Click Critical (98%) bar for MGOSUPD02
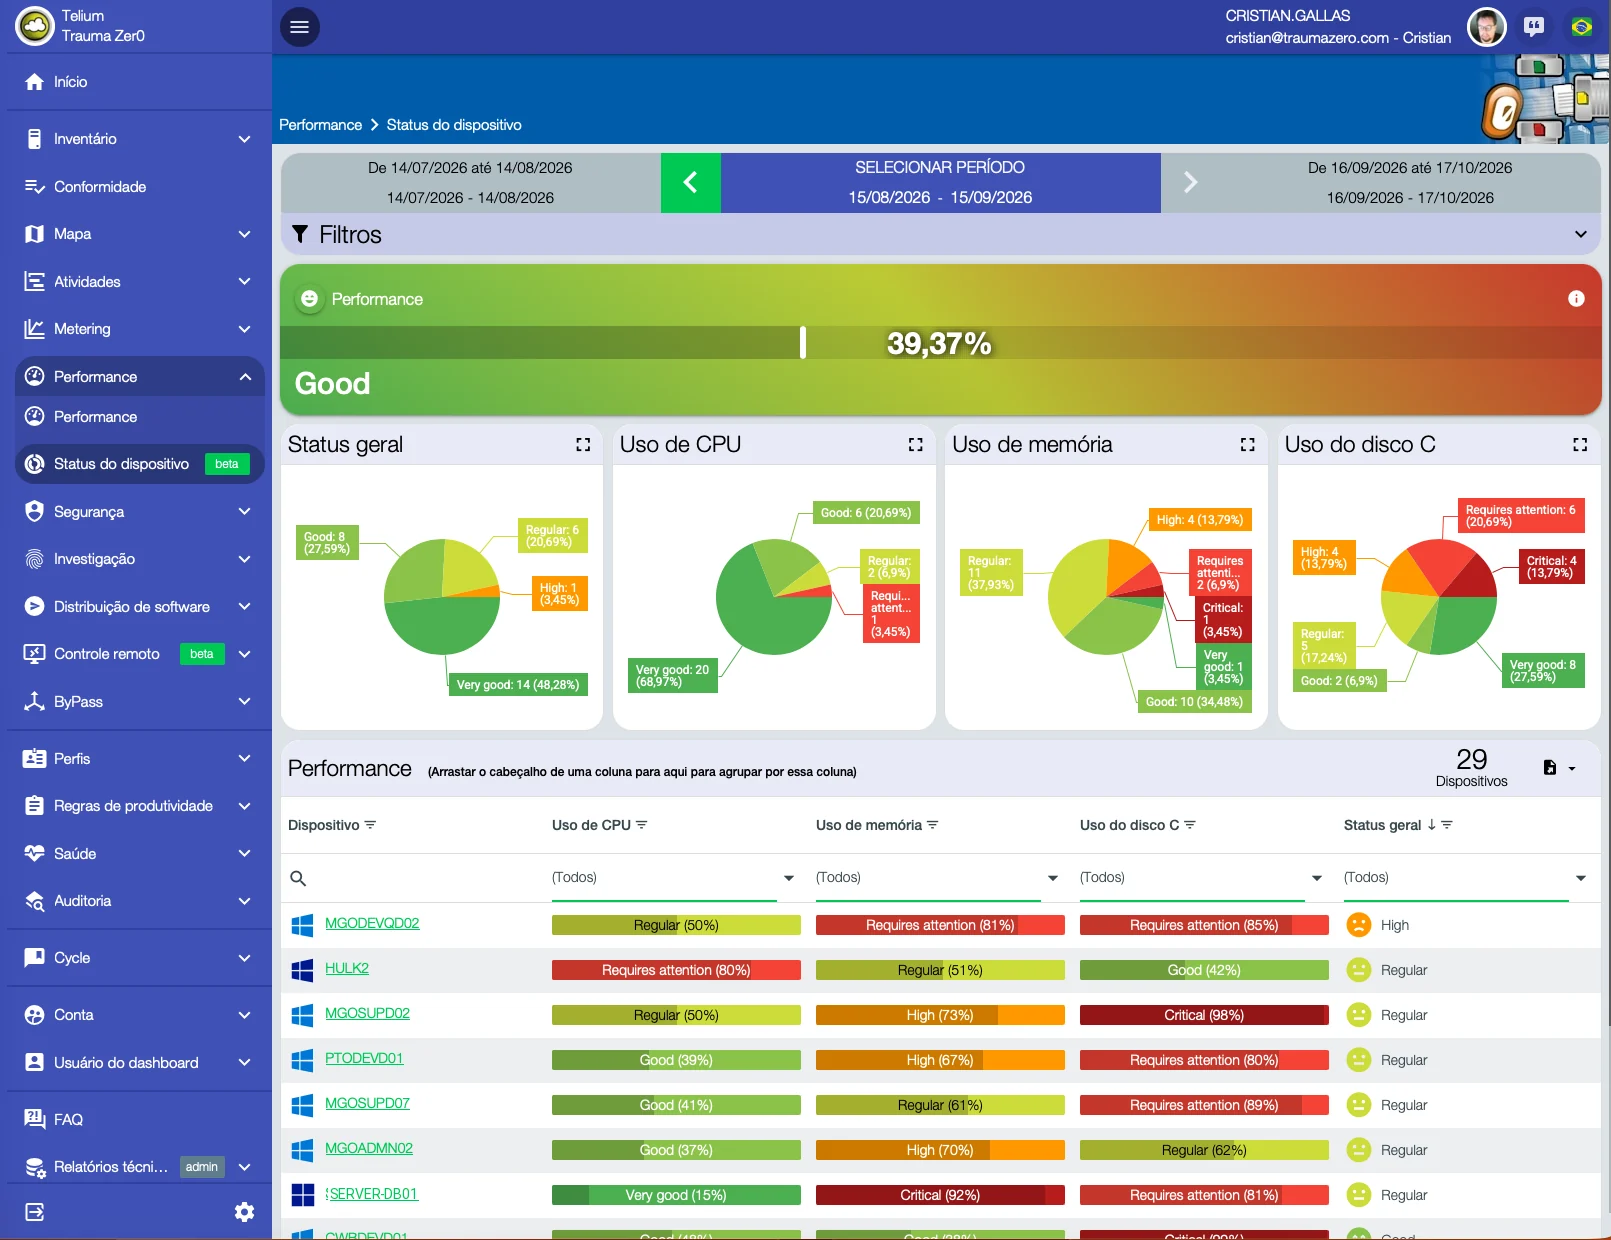Image resolution: width=1611 pixels, height=1240 pixels. click(1204, 1015)
